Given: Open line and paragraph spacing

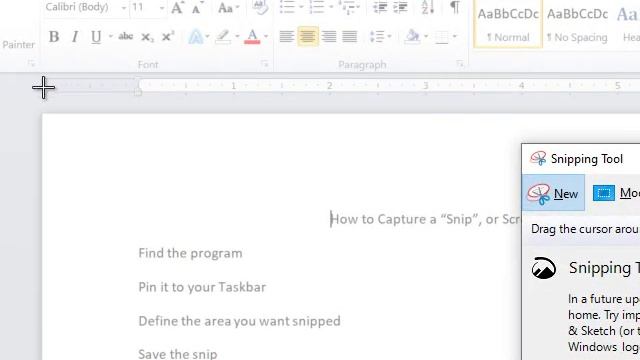Looking at the screenshot, I should [x=377, y=37].
